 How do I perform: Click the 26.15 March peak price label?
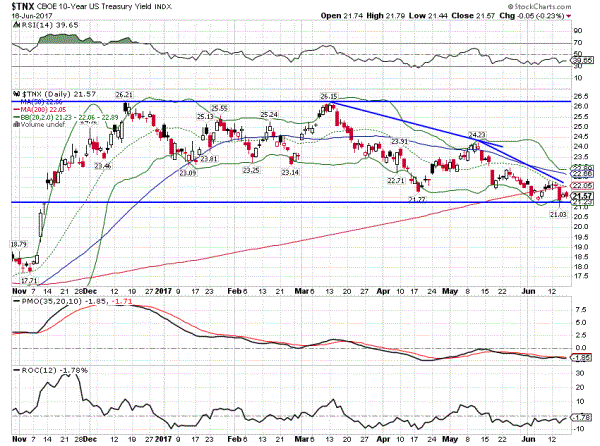[328, 96]
